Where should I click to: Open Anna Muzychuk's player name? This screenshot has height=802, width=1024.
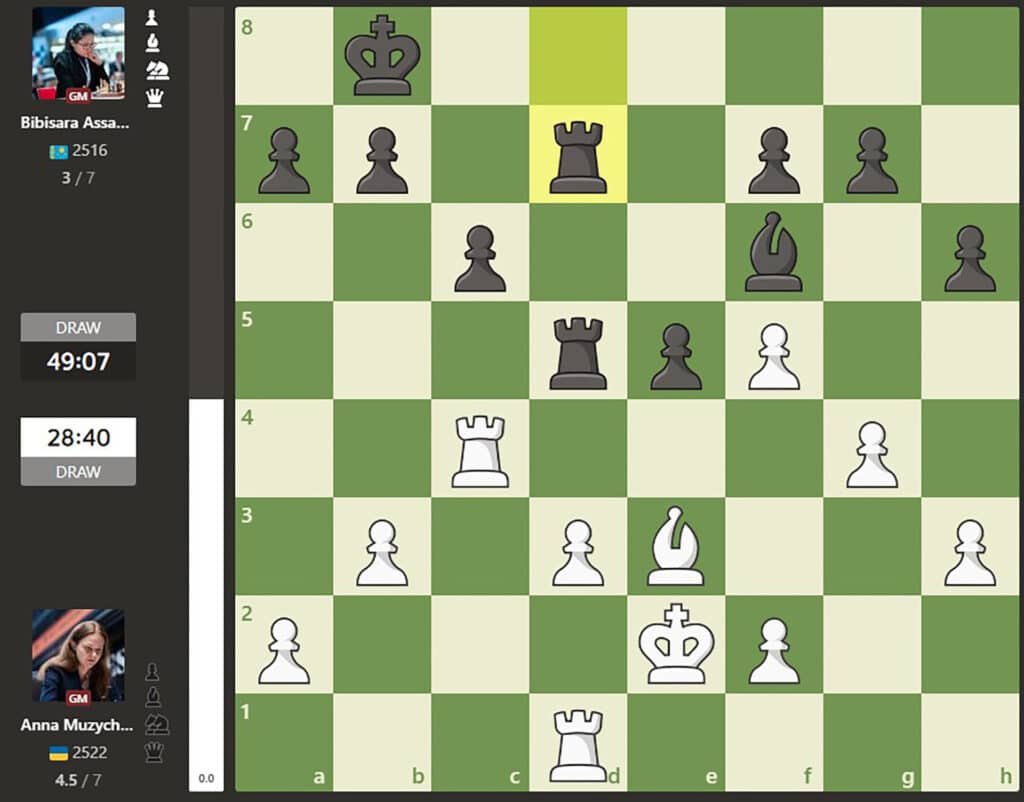[x=75, y=725]
